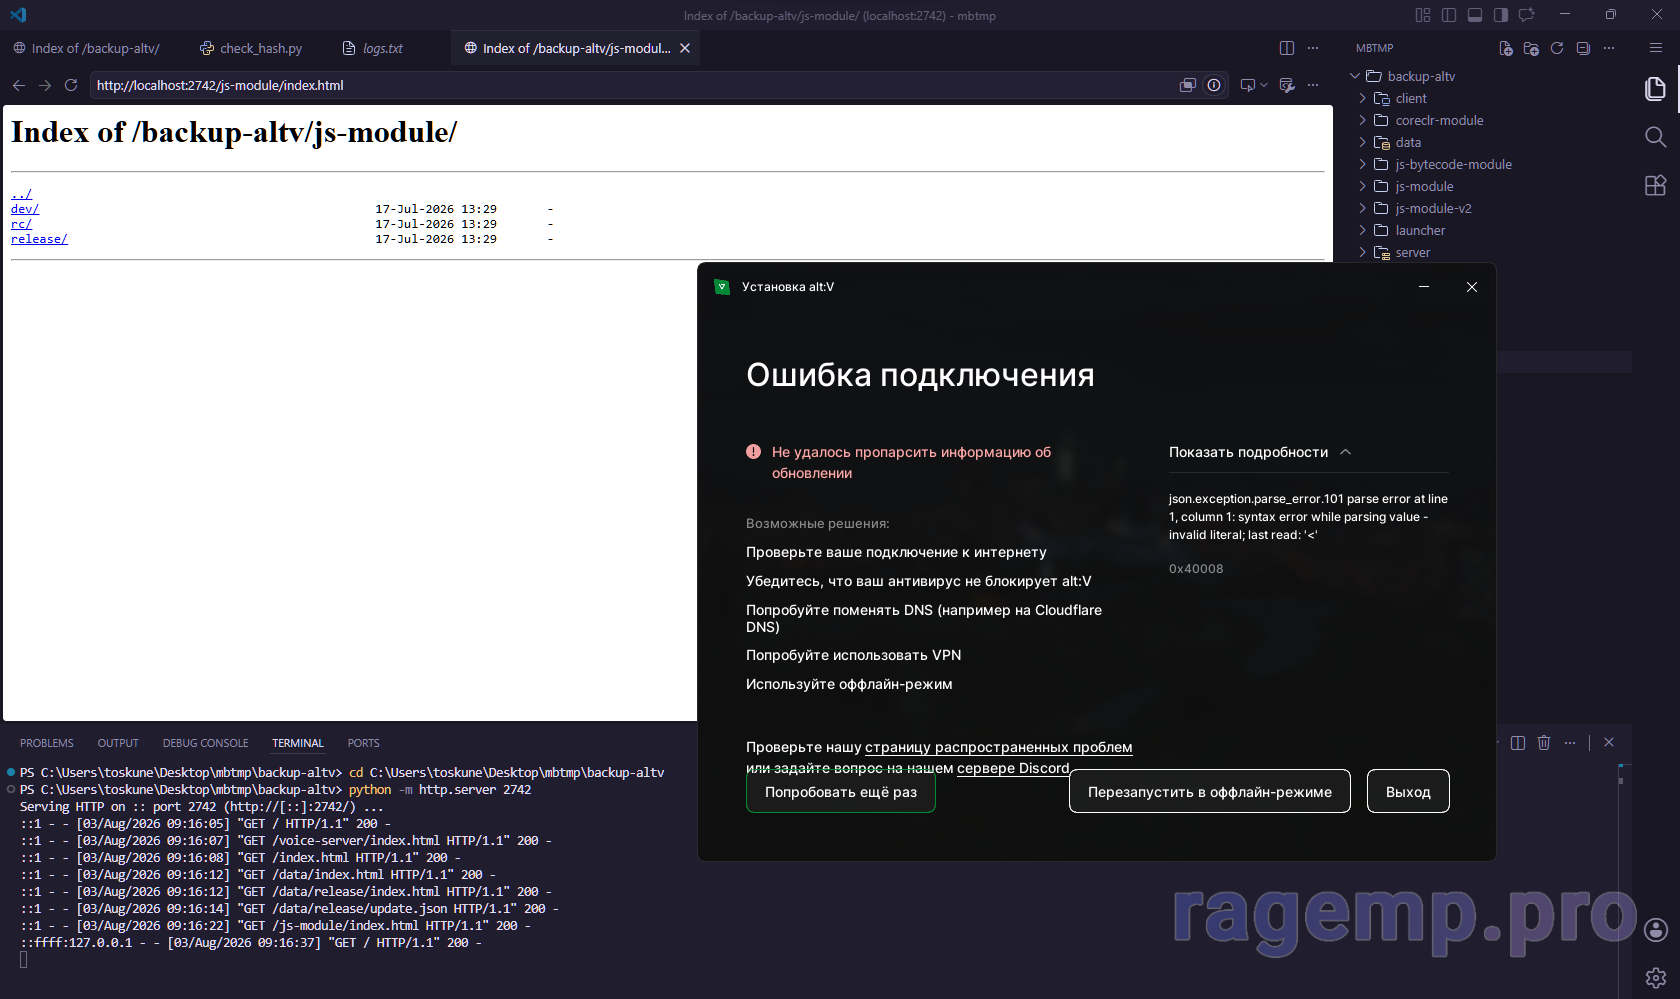The height and width of the screenshot is (999, 1680).
Task: Show site information in the address bar
Action: pyautogui.click(x=1214, y=85)
